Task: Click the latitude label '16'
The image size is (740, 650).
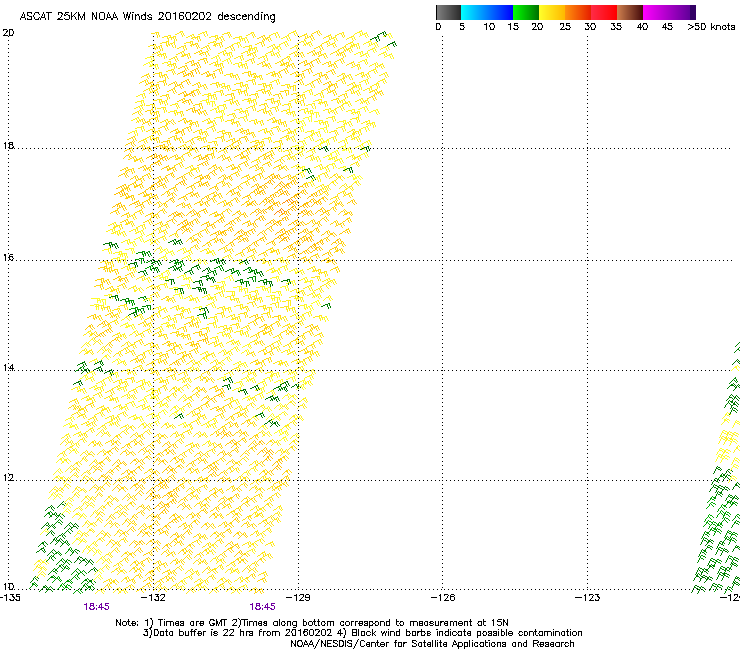Action: 8,258
